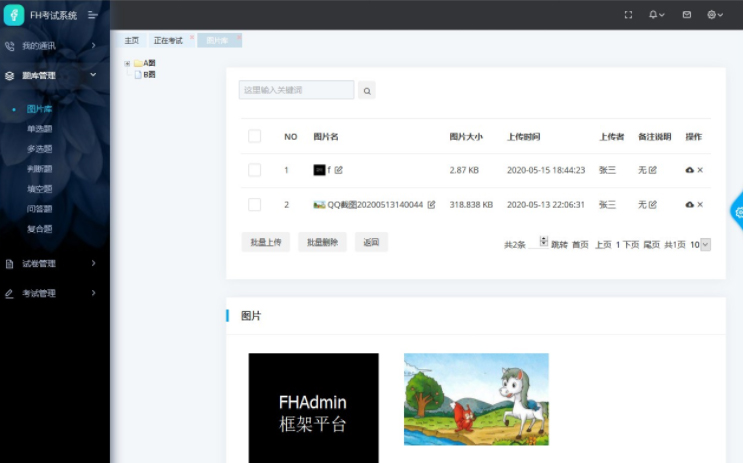Screen dimensions: 745x463
Task: Tick the select-all checkbox in table header
Action: tap(254, 136)
